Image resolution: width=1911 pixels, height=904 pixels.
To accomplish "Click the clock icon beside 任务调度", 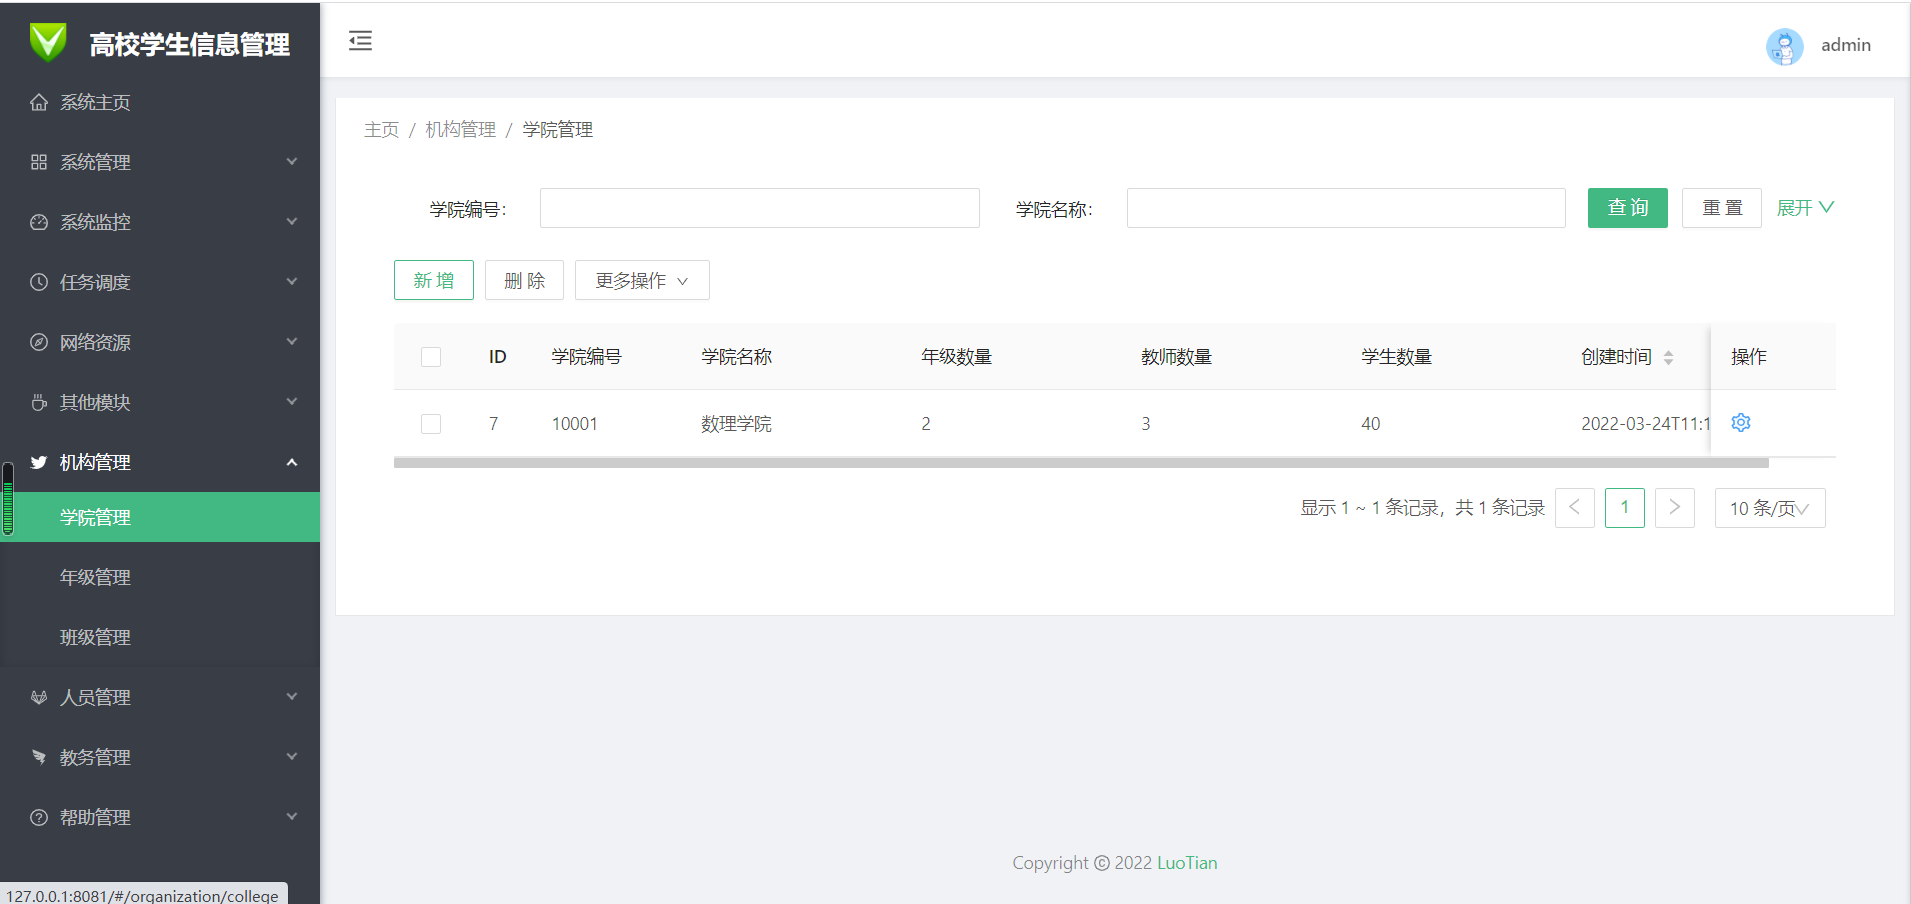I will tap(39, 282).
